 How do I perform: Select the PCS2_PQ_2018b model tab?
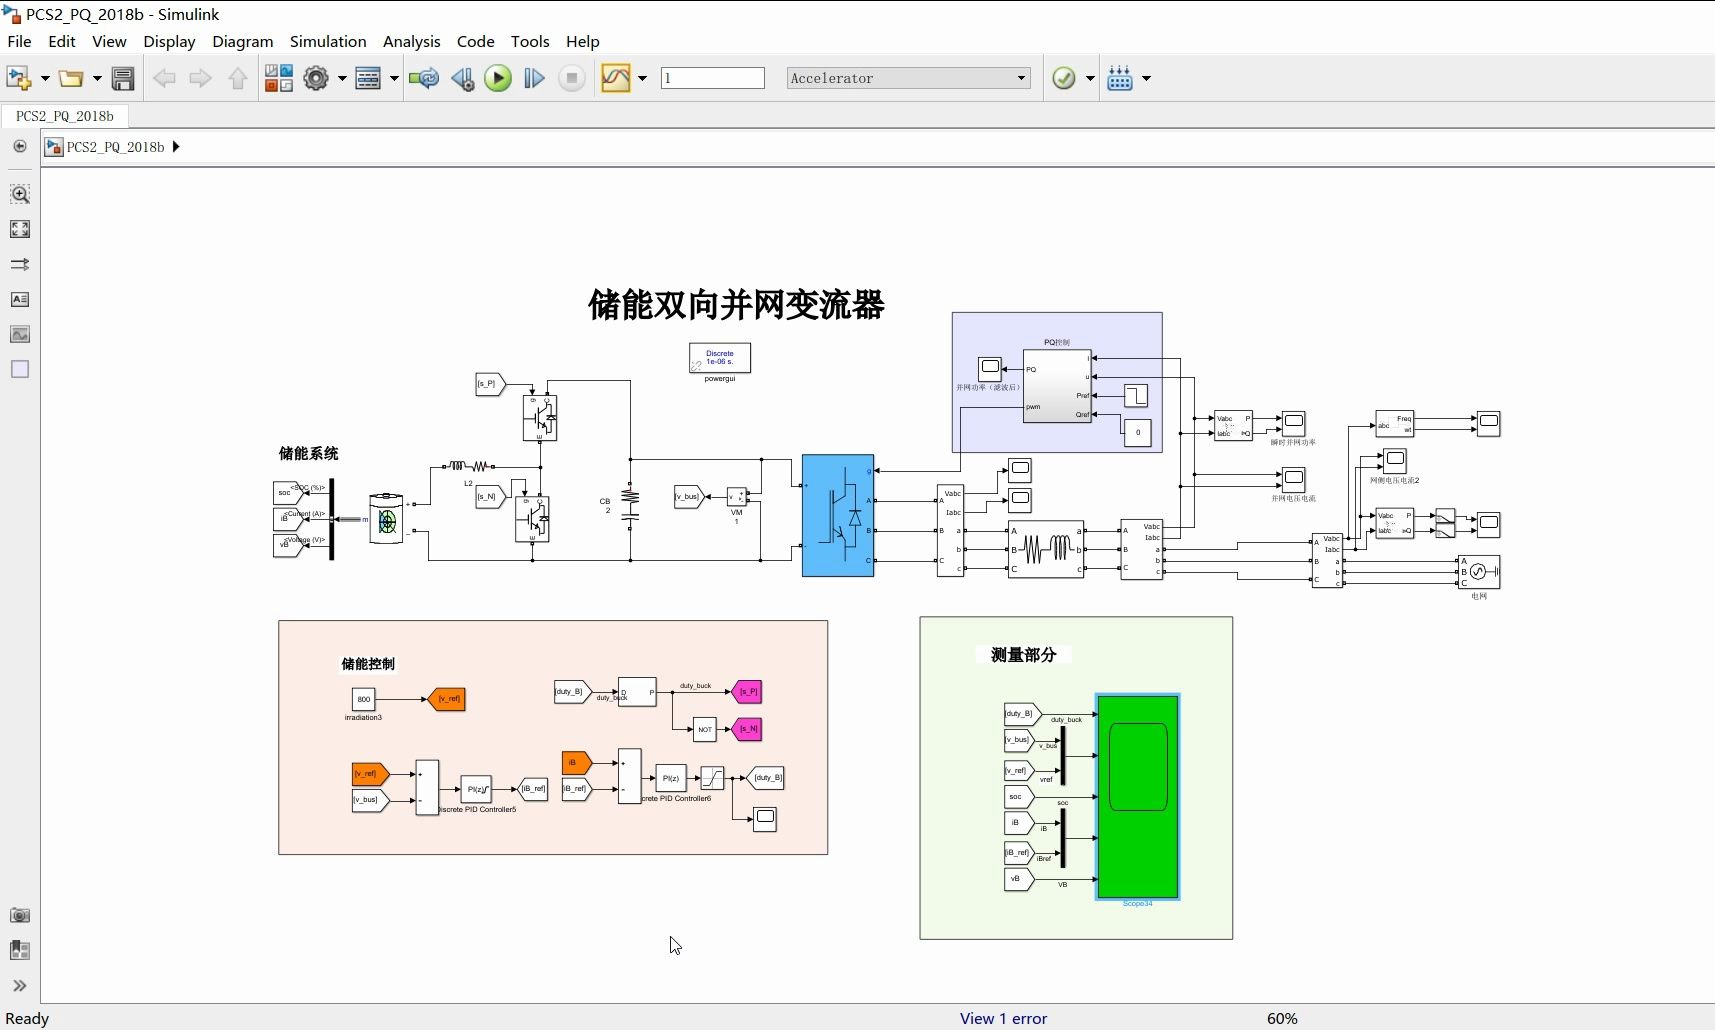coord(65,115)
